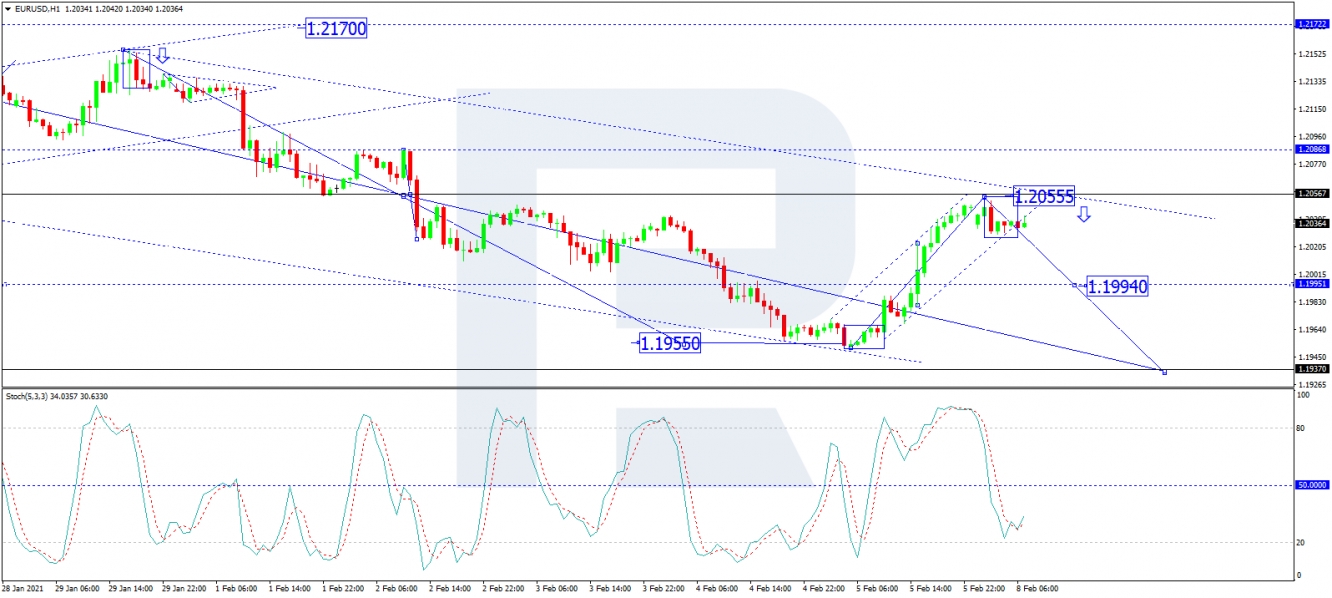Click the 28 Jan 2021 date label
Screen dimensions: 1332x598
click(25, 589)
